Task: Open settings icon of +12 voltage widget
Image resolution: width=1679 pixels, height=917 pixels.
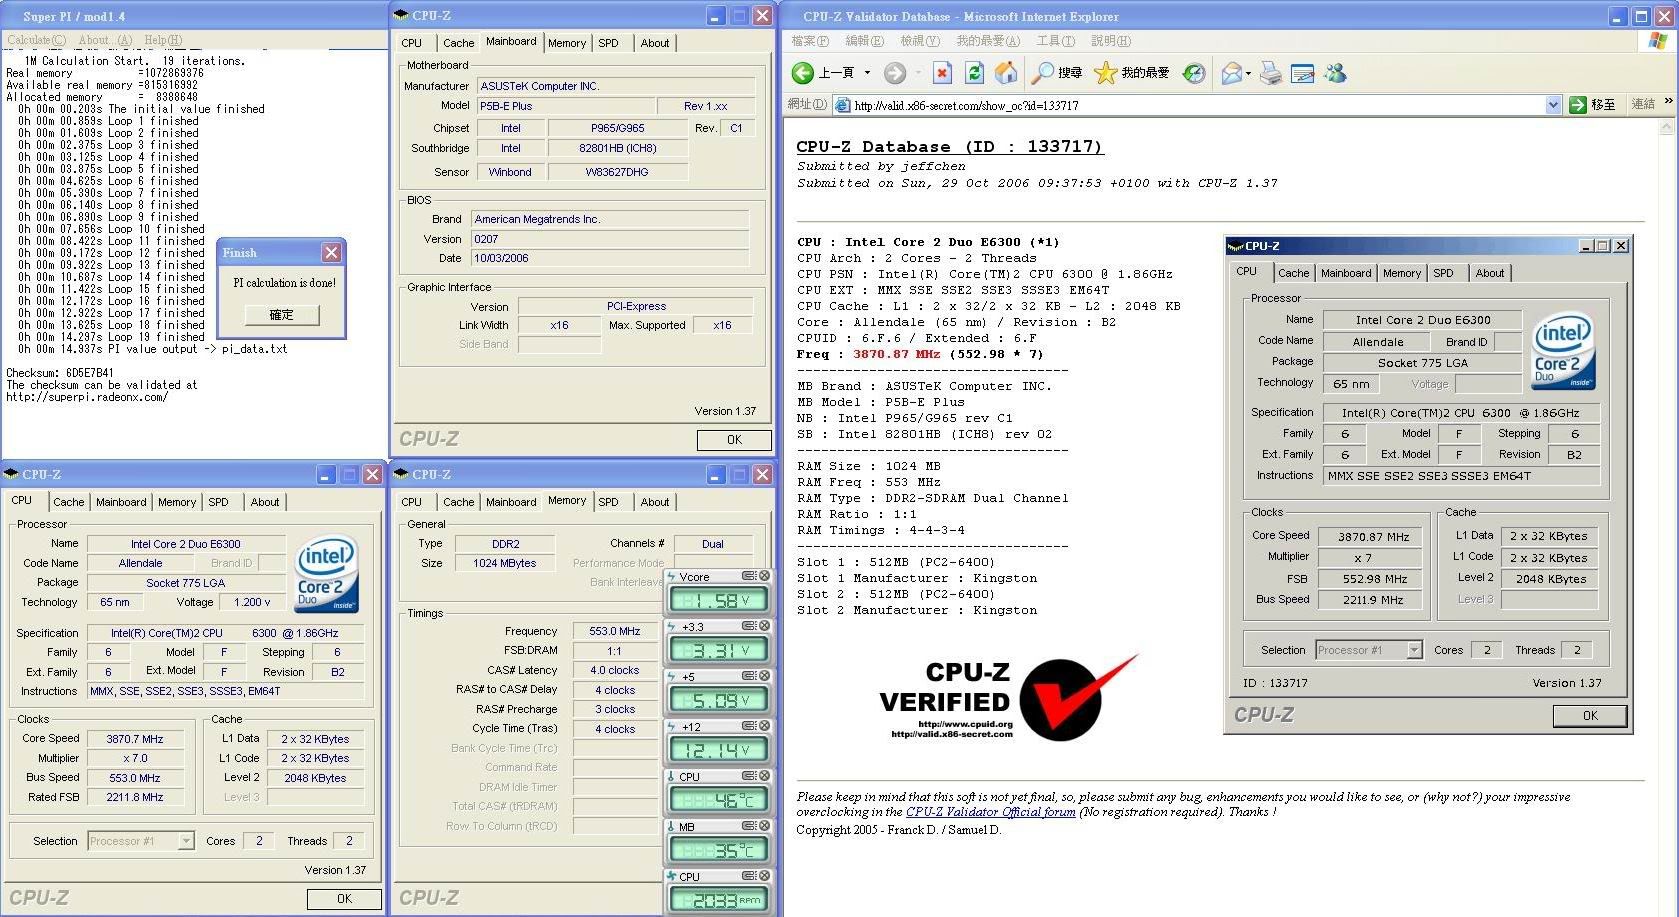Action: tap(749, 726)
